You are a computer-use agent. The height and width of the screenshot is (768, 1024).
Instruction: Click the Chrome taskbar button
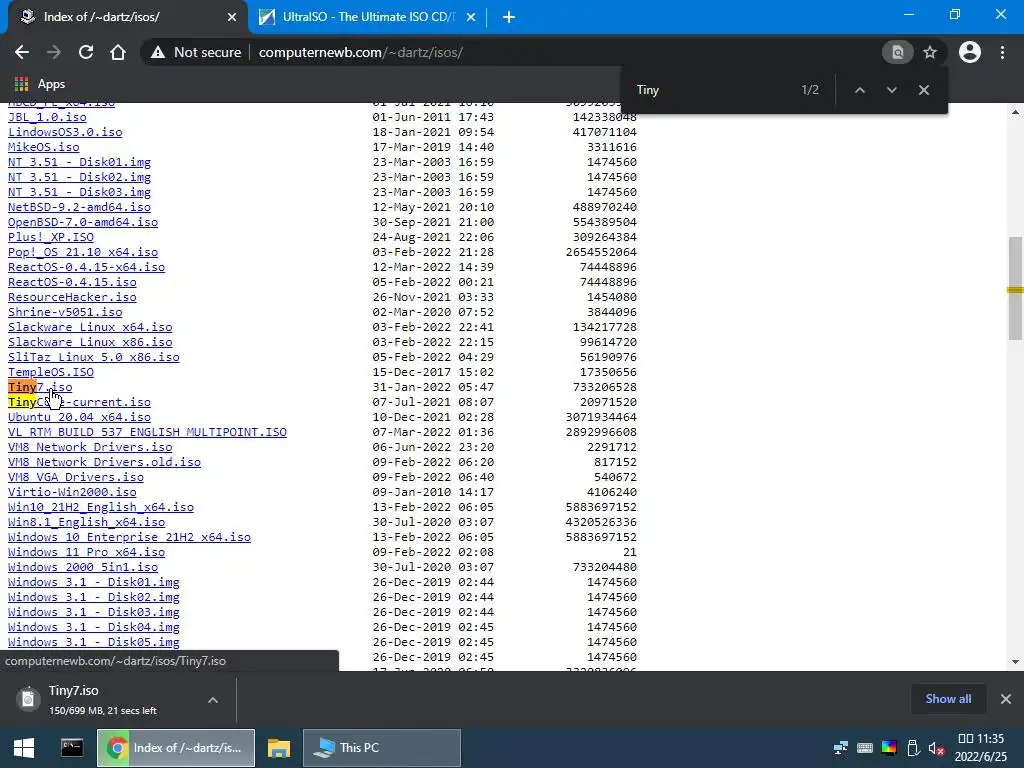(176, 748)
